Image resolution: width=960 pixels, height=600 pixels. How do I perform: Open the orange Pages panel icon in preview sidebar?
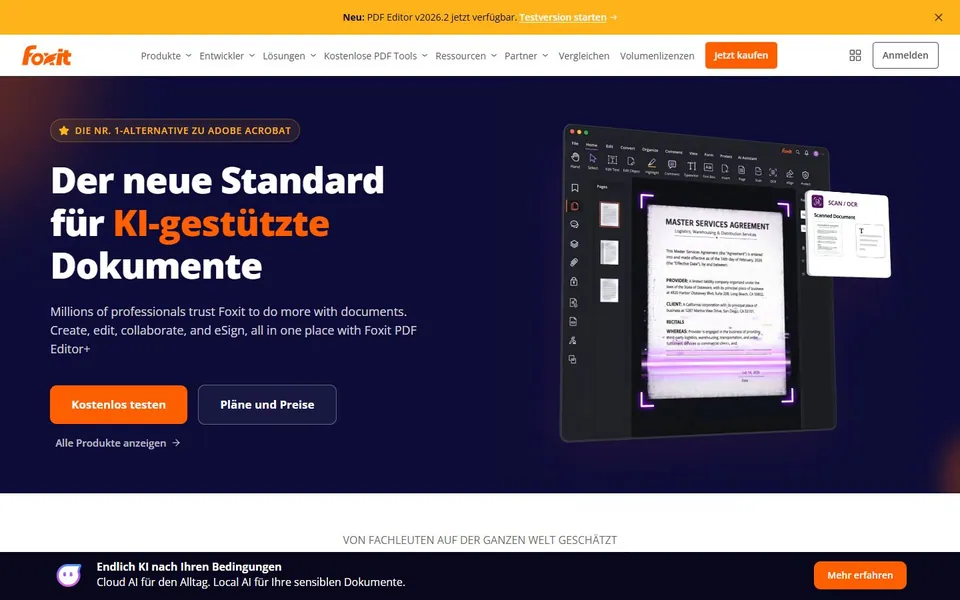pyautogui.click(x=574, y=206)
